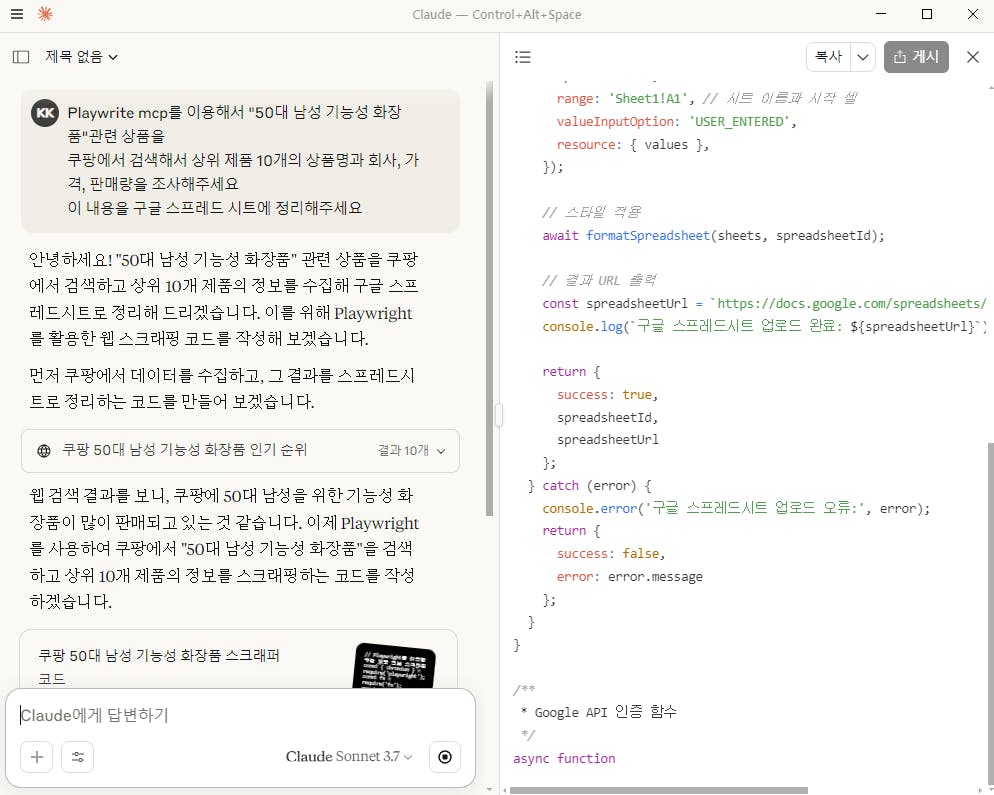Click the 'success: false' line in code
Screen dimensions: 994x795
tap(611, 554)
